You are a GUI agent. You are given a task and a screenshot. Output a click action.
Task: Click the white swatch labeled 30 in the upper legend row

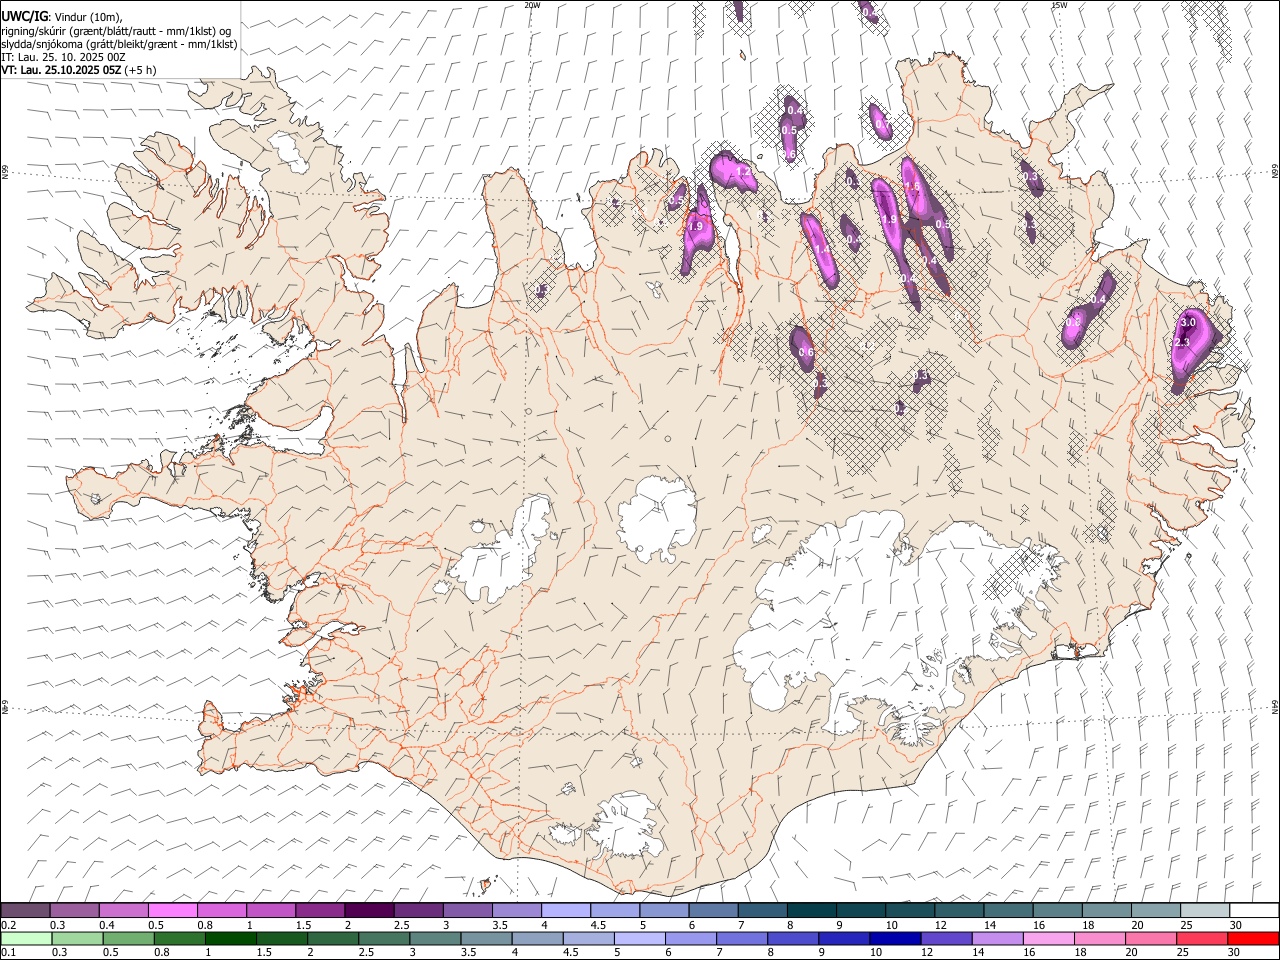pos(1253,910)
